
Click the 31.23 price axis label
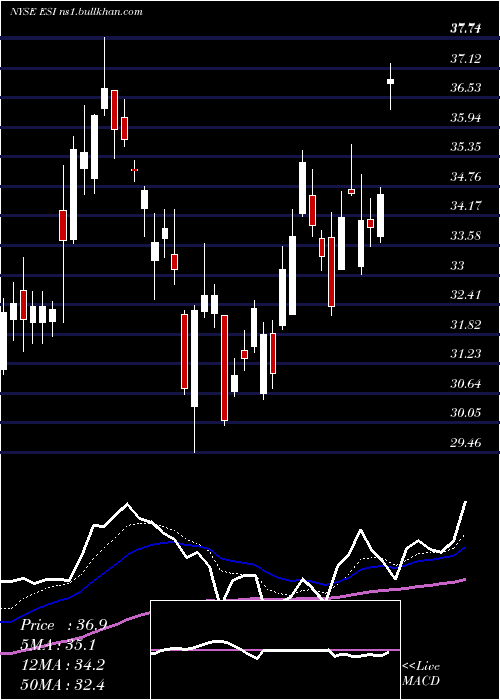466,354
